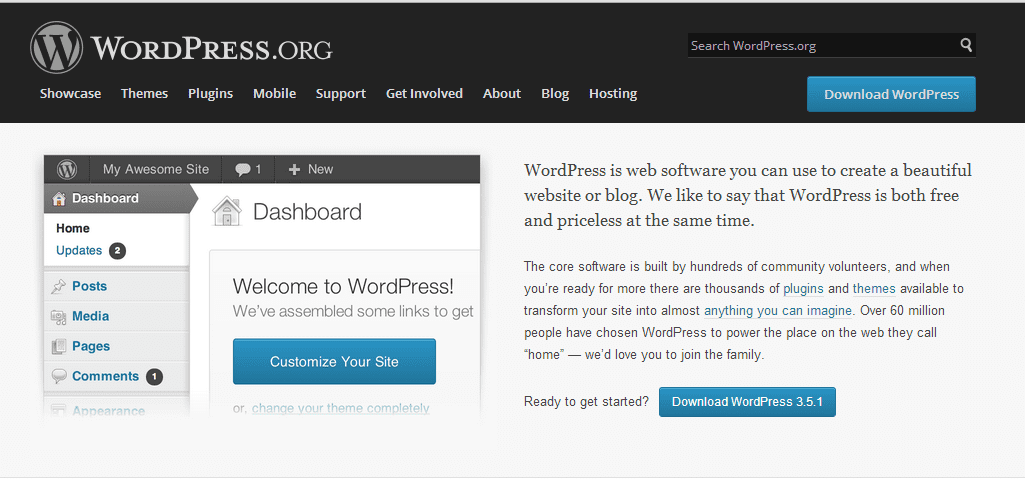Click the Comments count badge
The image size is (1025, 488).
click(x=154, y=376)
